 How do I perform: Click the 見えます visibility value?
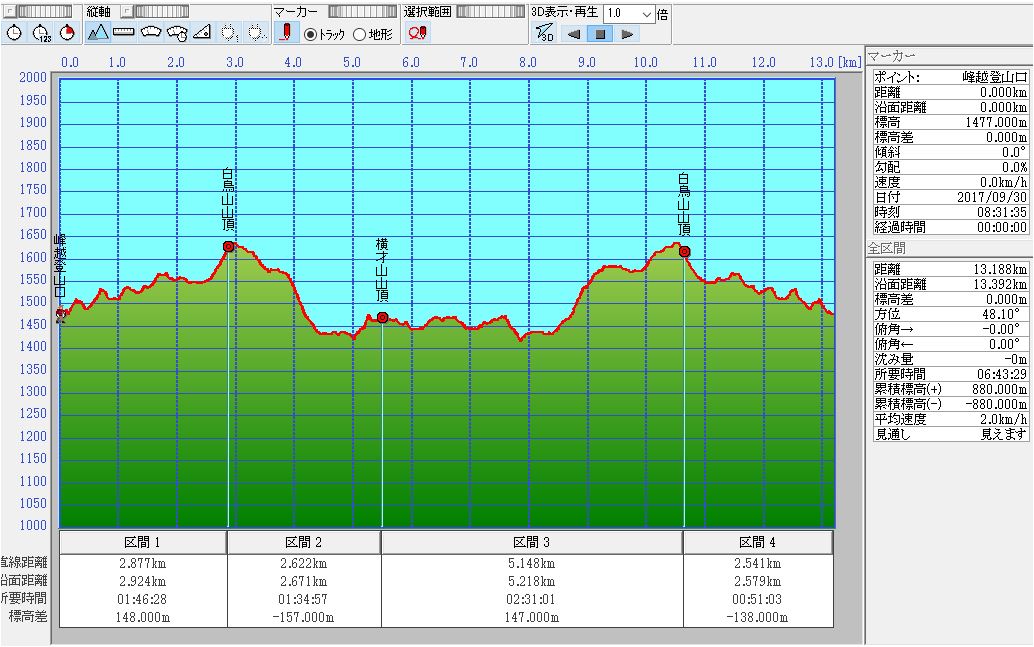click(x=1004, y=434)
